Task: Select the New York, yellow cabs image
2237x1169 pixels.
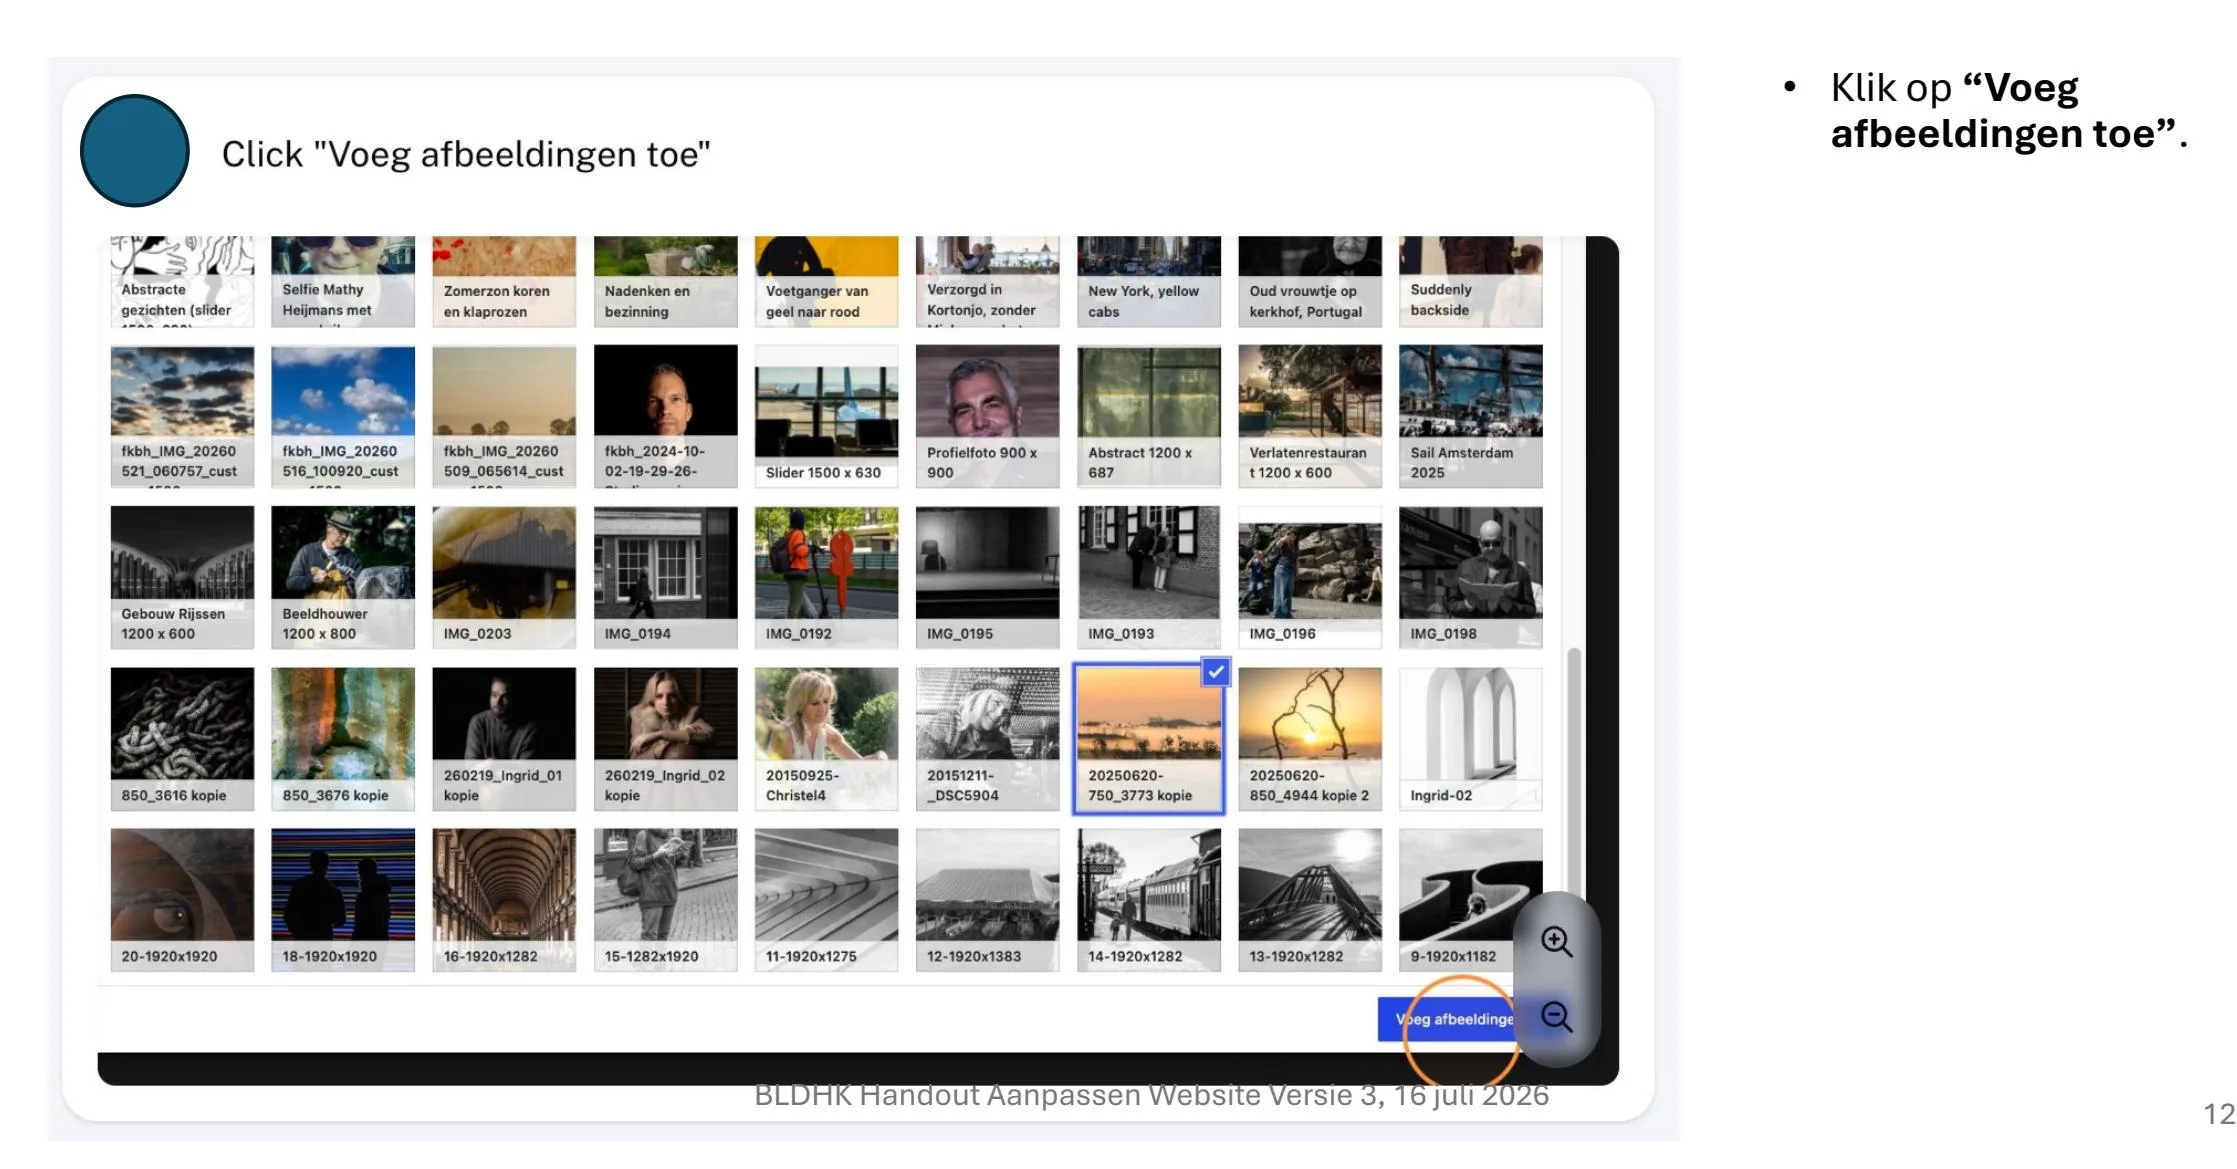Action: coord(1148,282)
